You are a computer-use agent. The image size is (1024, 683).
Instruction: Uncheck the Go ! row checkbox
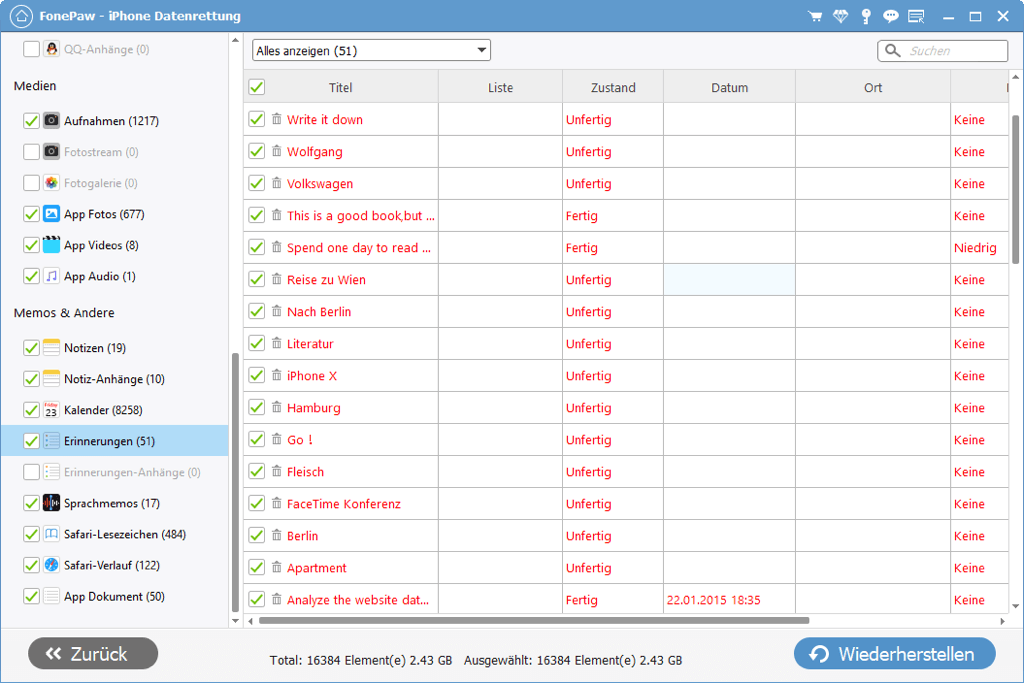tap(257, 439)
